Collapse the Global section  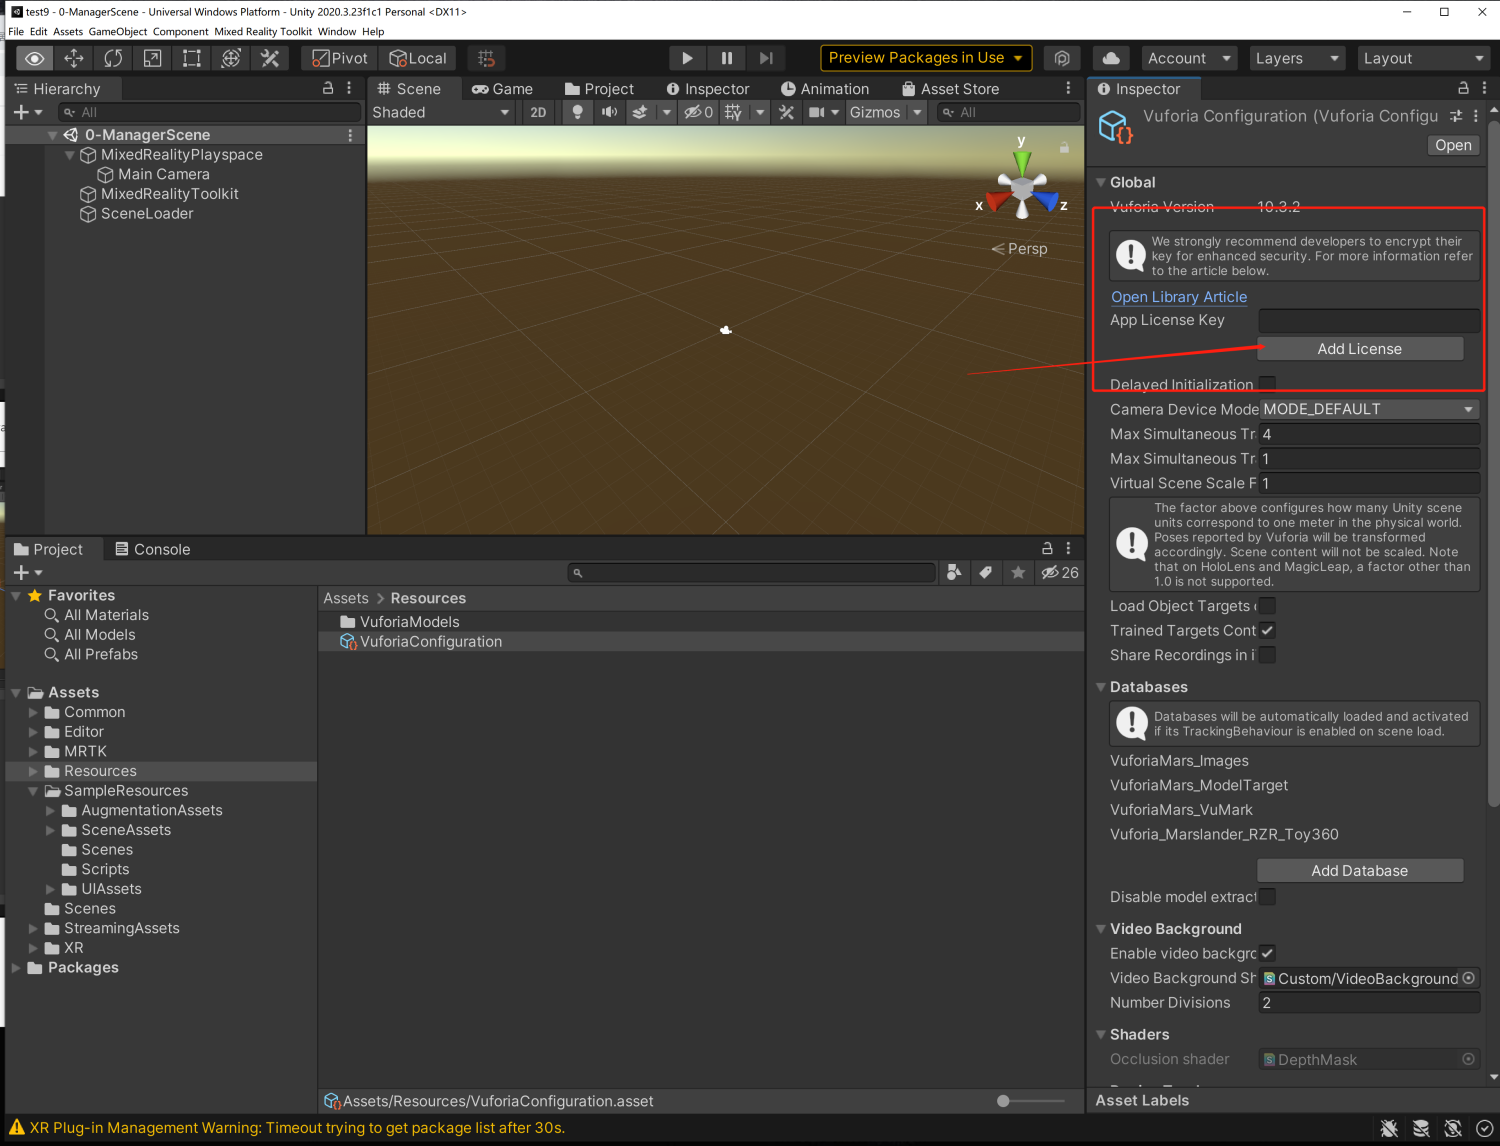point(1101,182)
